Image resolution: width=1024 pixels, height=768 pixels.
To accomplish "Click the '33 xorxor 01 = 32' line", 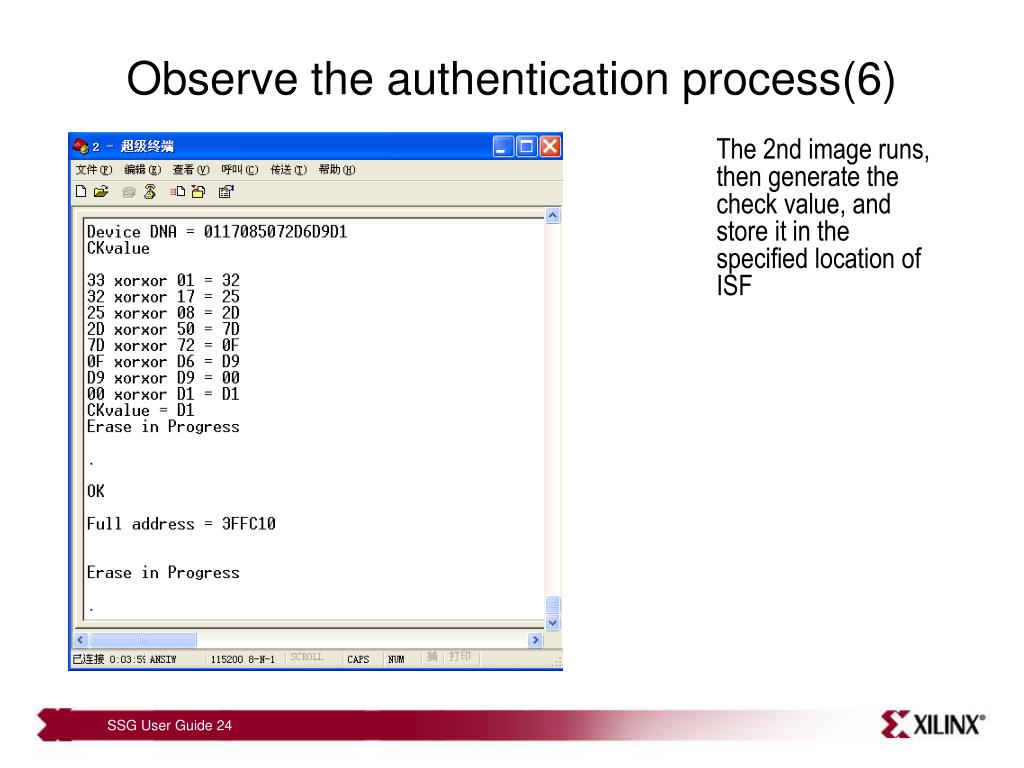I will click(163, 280).
